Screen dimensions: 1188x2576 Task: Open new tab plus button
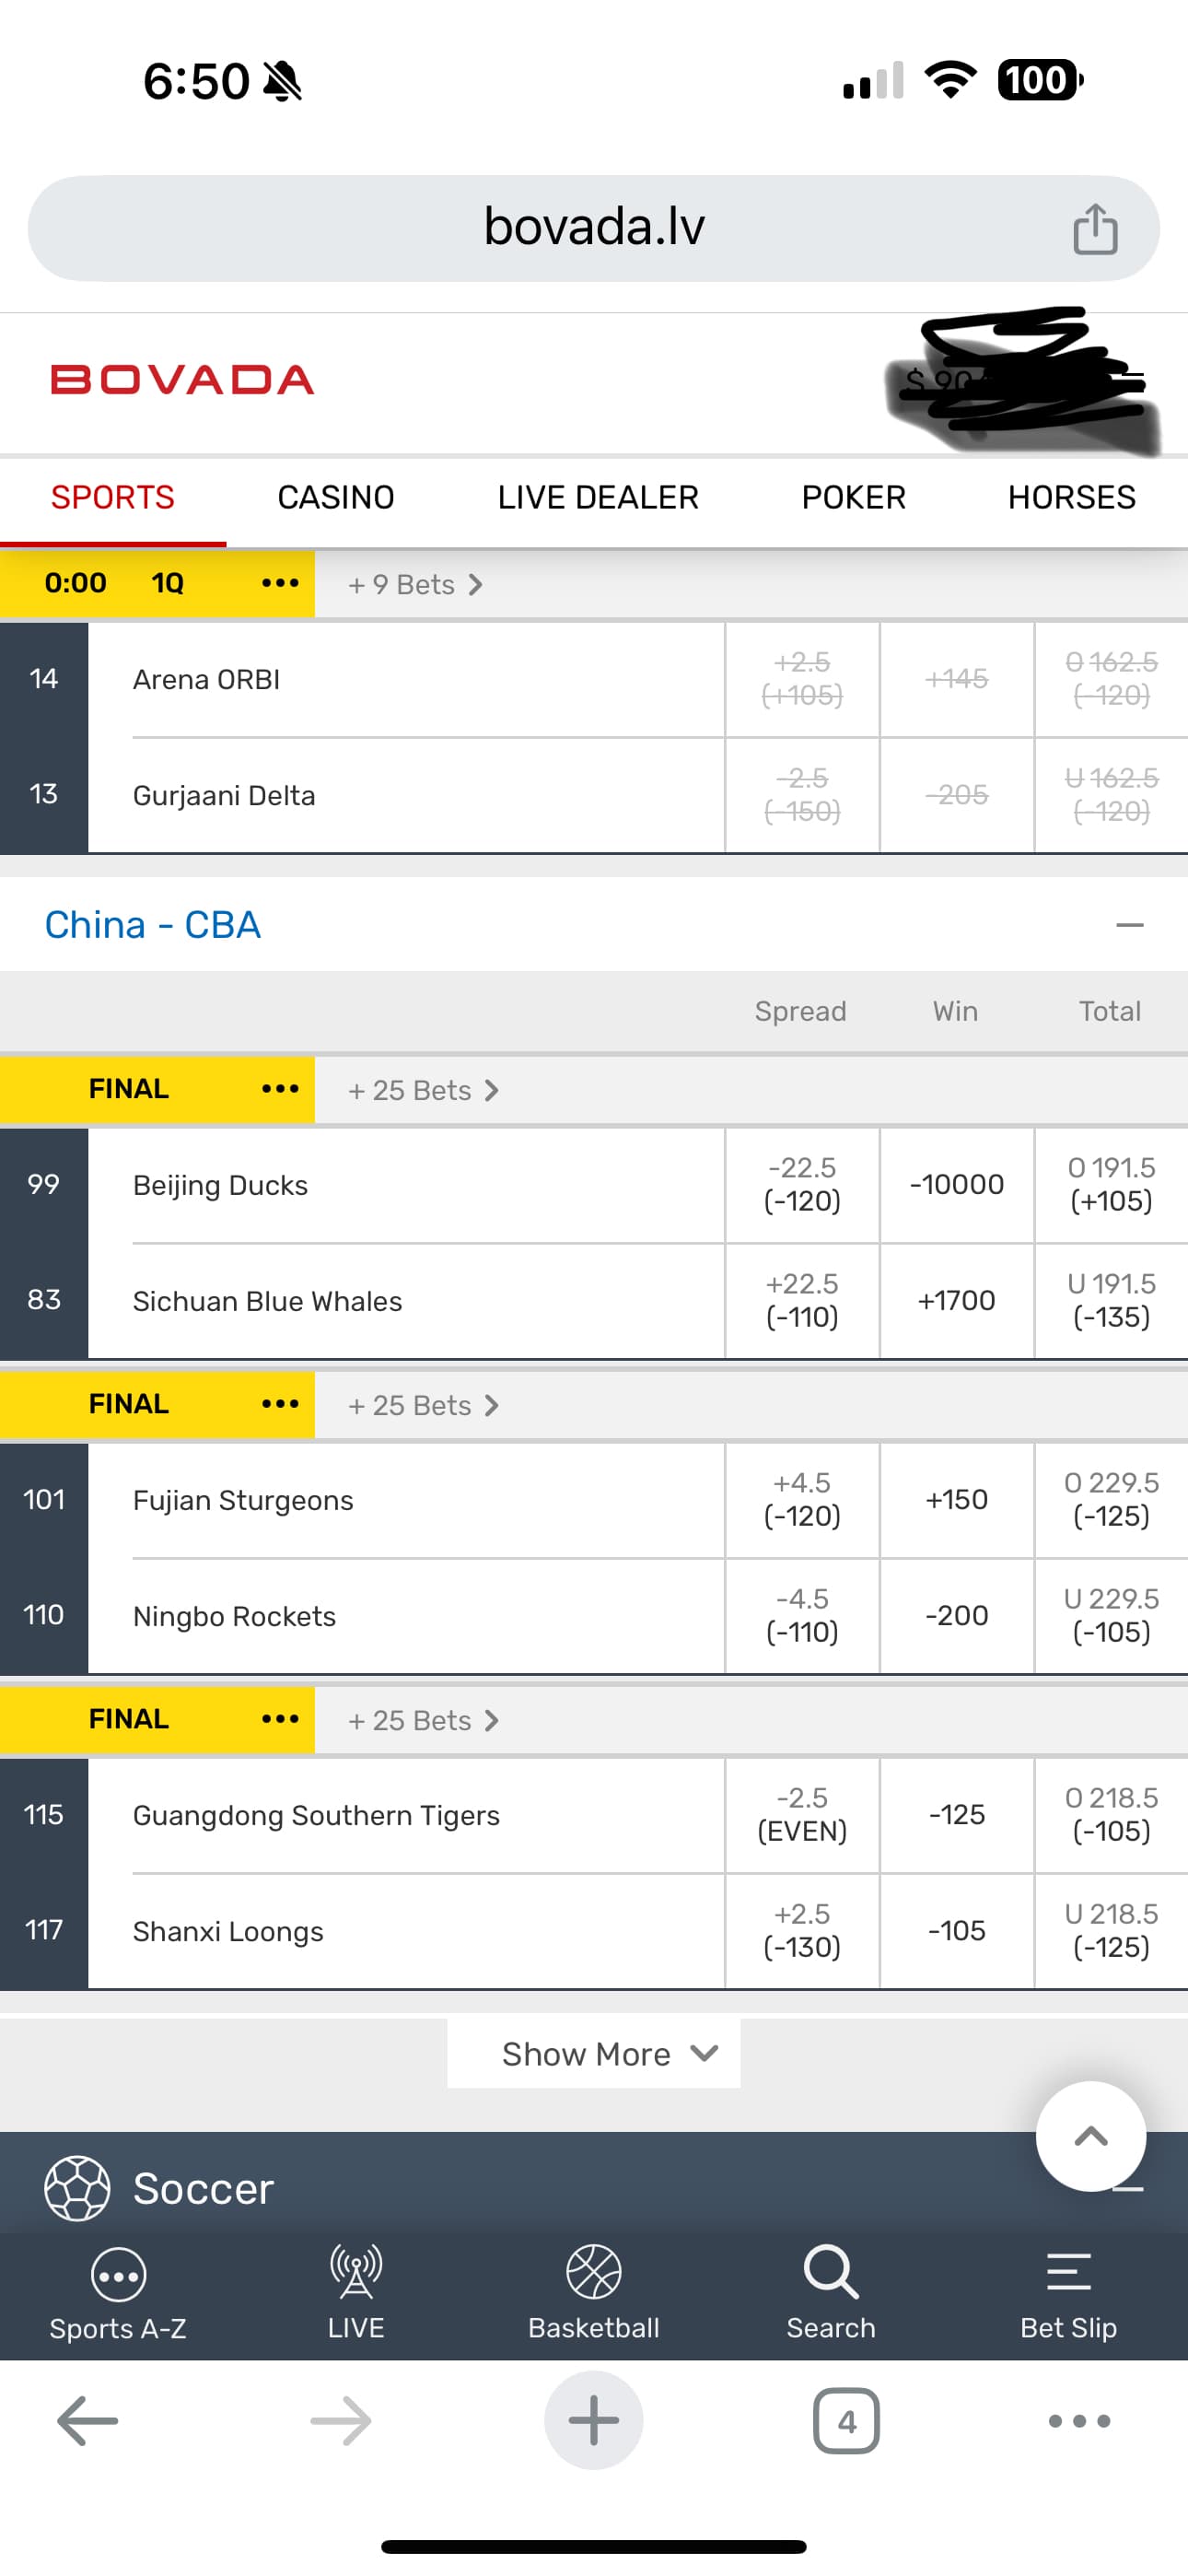(x=594, y=2421)
